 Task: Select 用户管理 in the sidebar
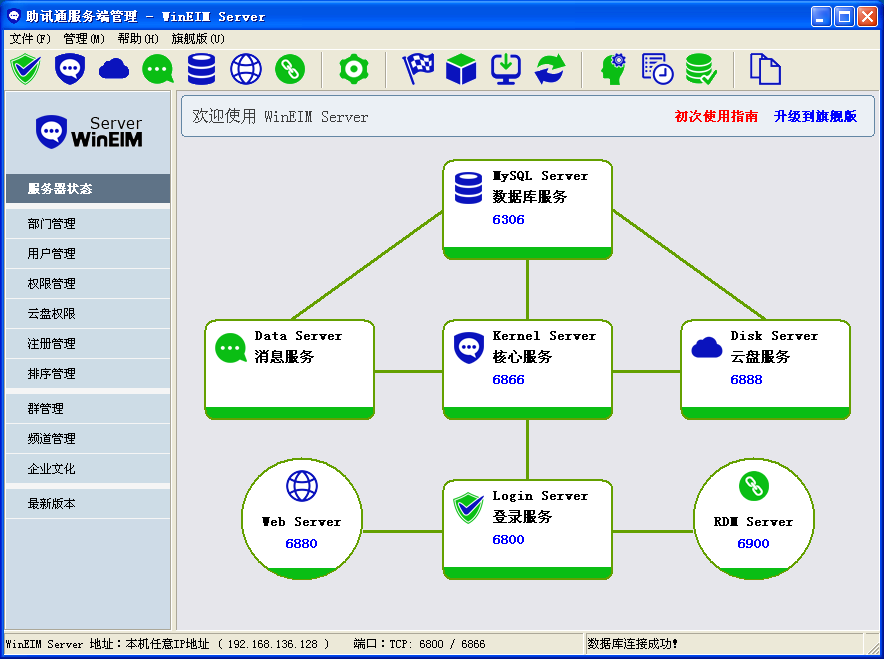[52, 254]
